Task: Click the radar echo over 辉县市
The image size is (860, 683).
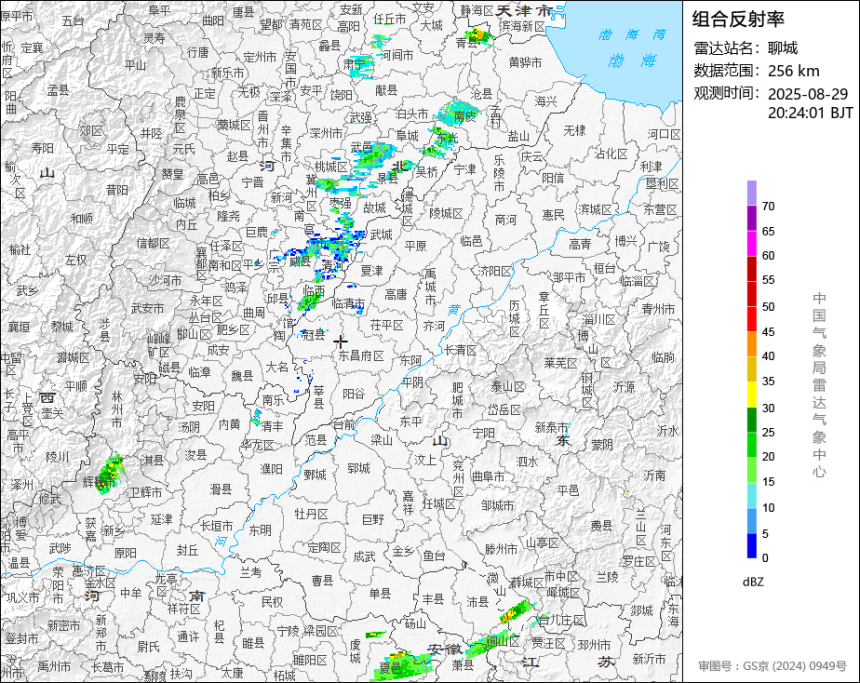Action: click(110, 475)
